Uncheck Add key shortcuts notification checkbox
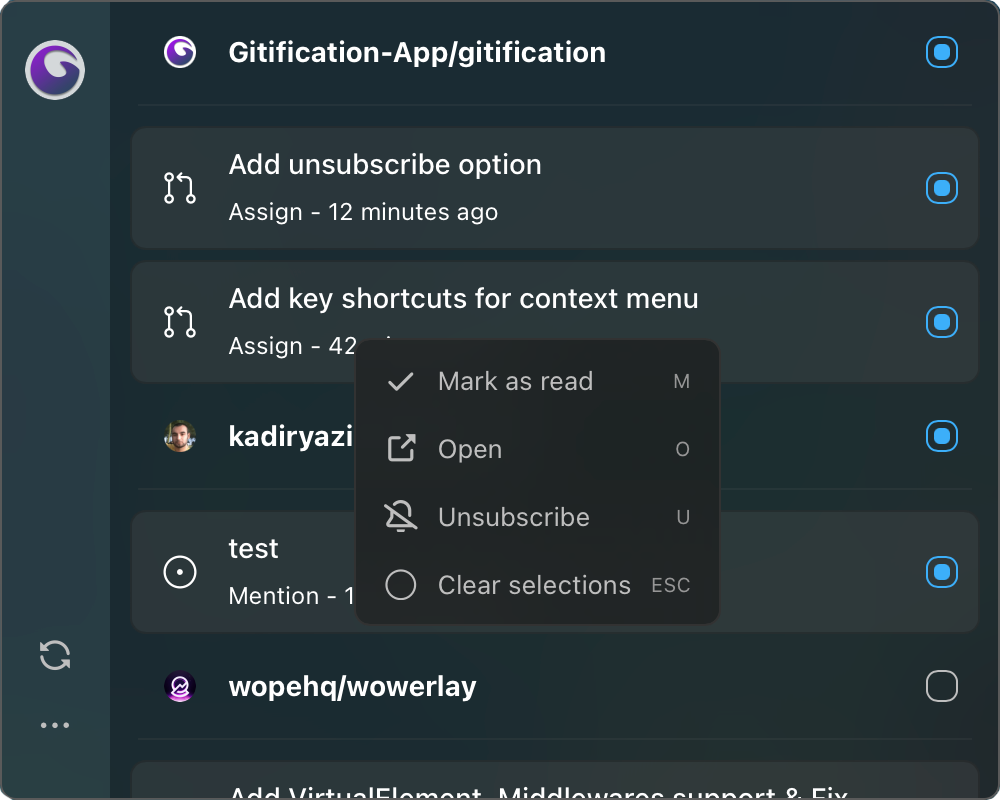 pyautogui.click(x=942, y=322)
